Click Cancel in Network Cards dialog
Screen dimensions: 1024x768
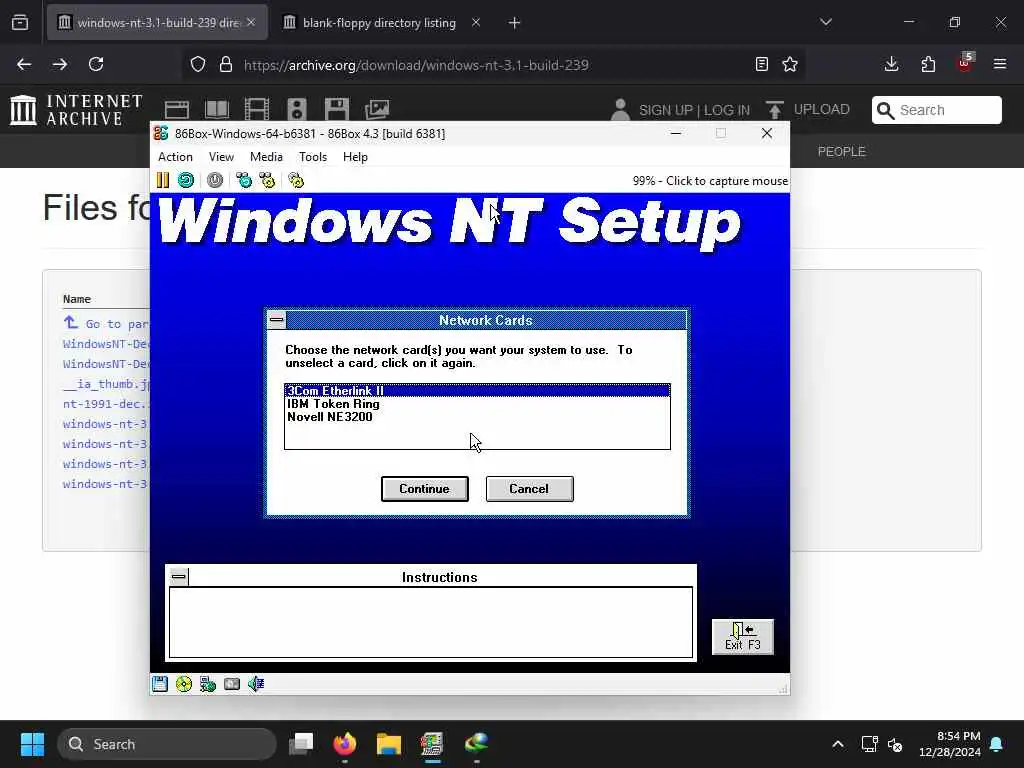[x=530, y=488]
